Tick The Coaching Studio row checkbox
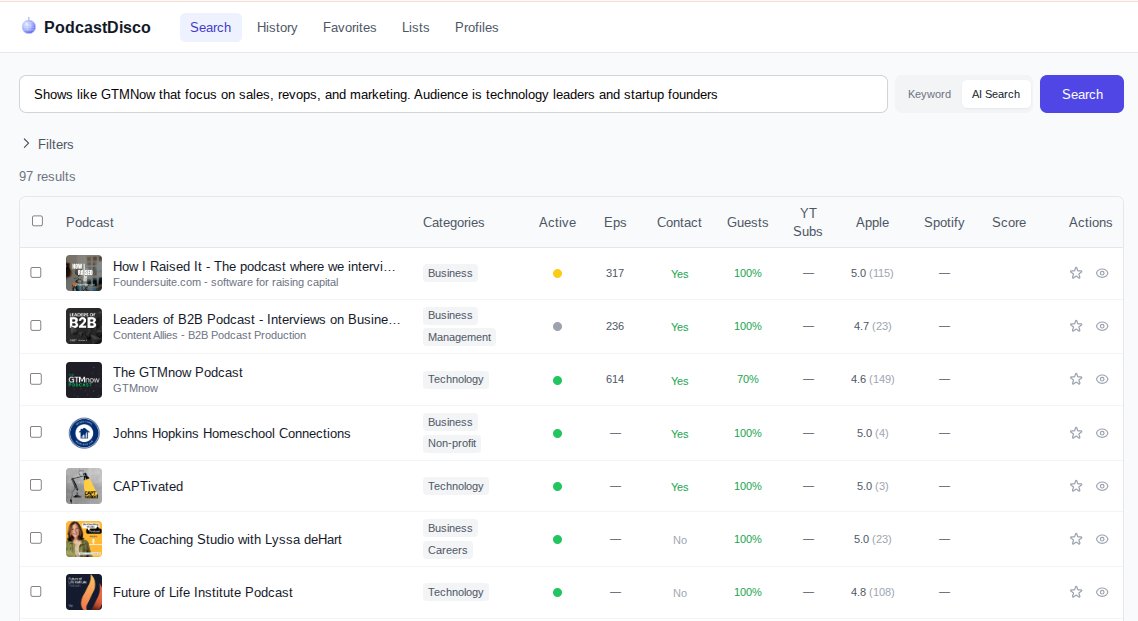This screenshot has height=621, width=1138. click(36, 538)
